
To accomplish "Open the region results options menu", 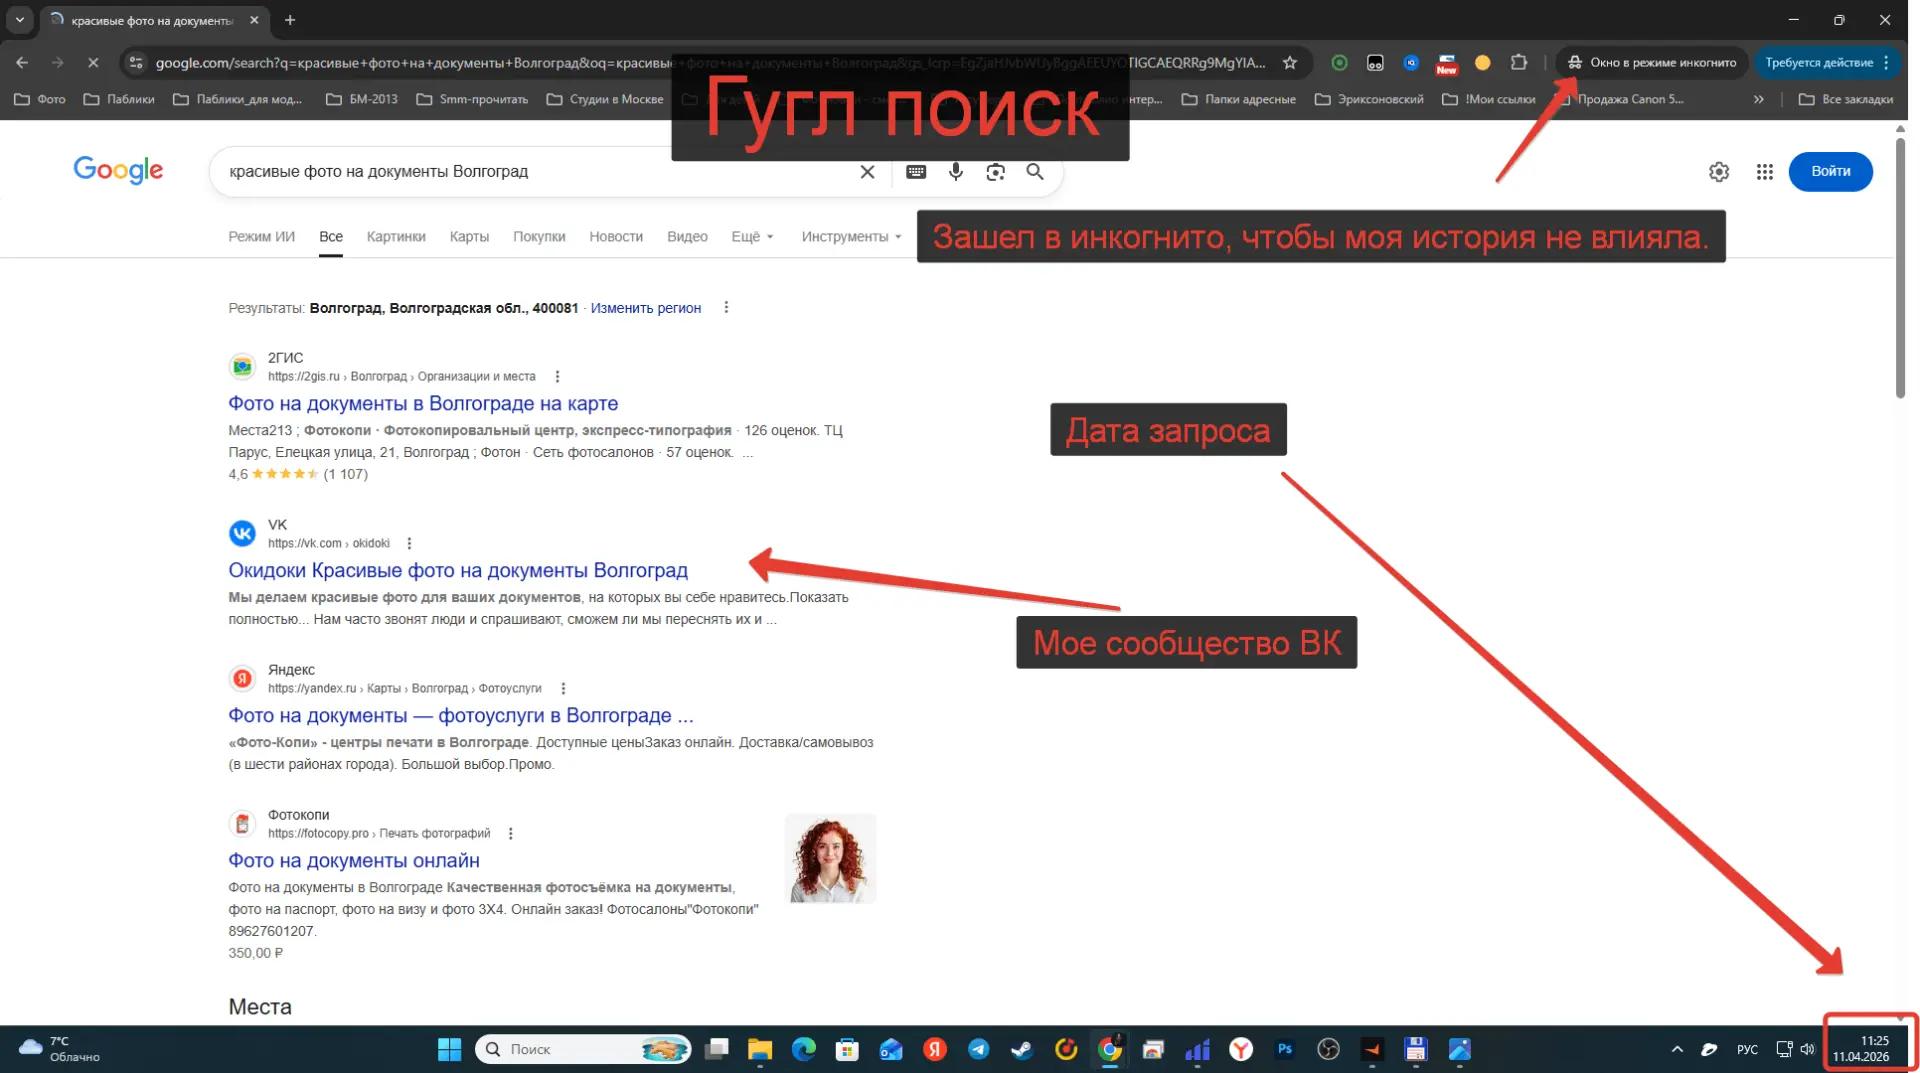I will 726,308.
